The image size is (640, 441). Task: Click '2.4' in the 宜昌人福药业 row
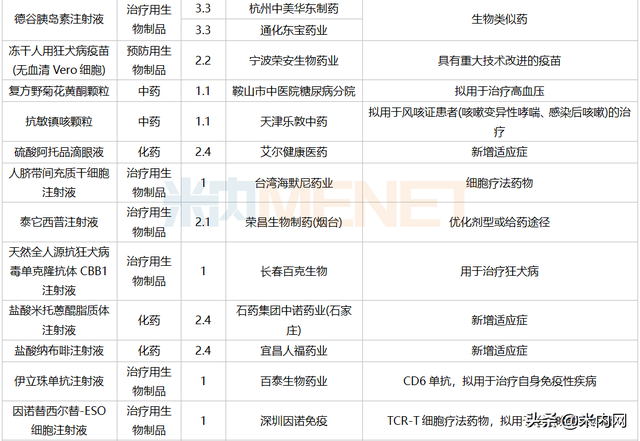coord(203,351)
